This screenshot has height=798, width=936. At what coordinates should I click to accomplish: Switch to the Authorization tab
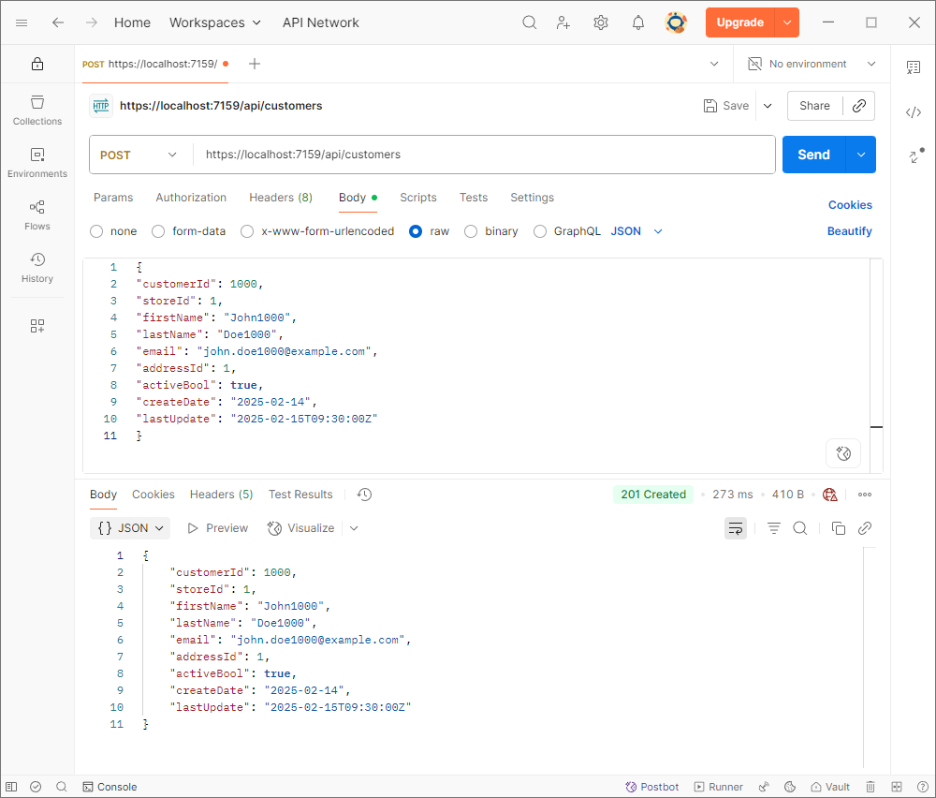(x=191, y=198)
